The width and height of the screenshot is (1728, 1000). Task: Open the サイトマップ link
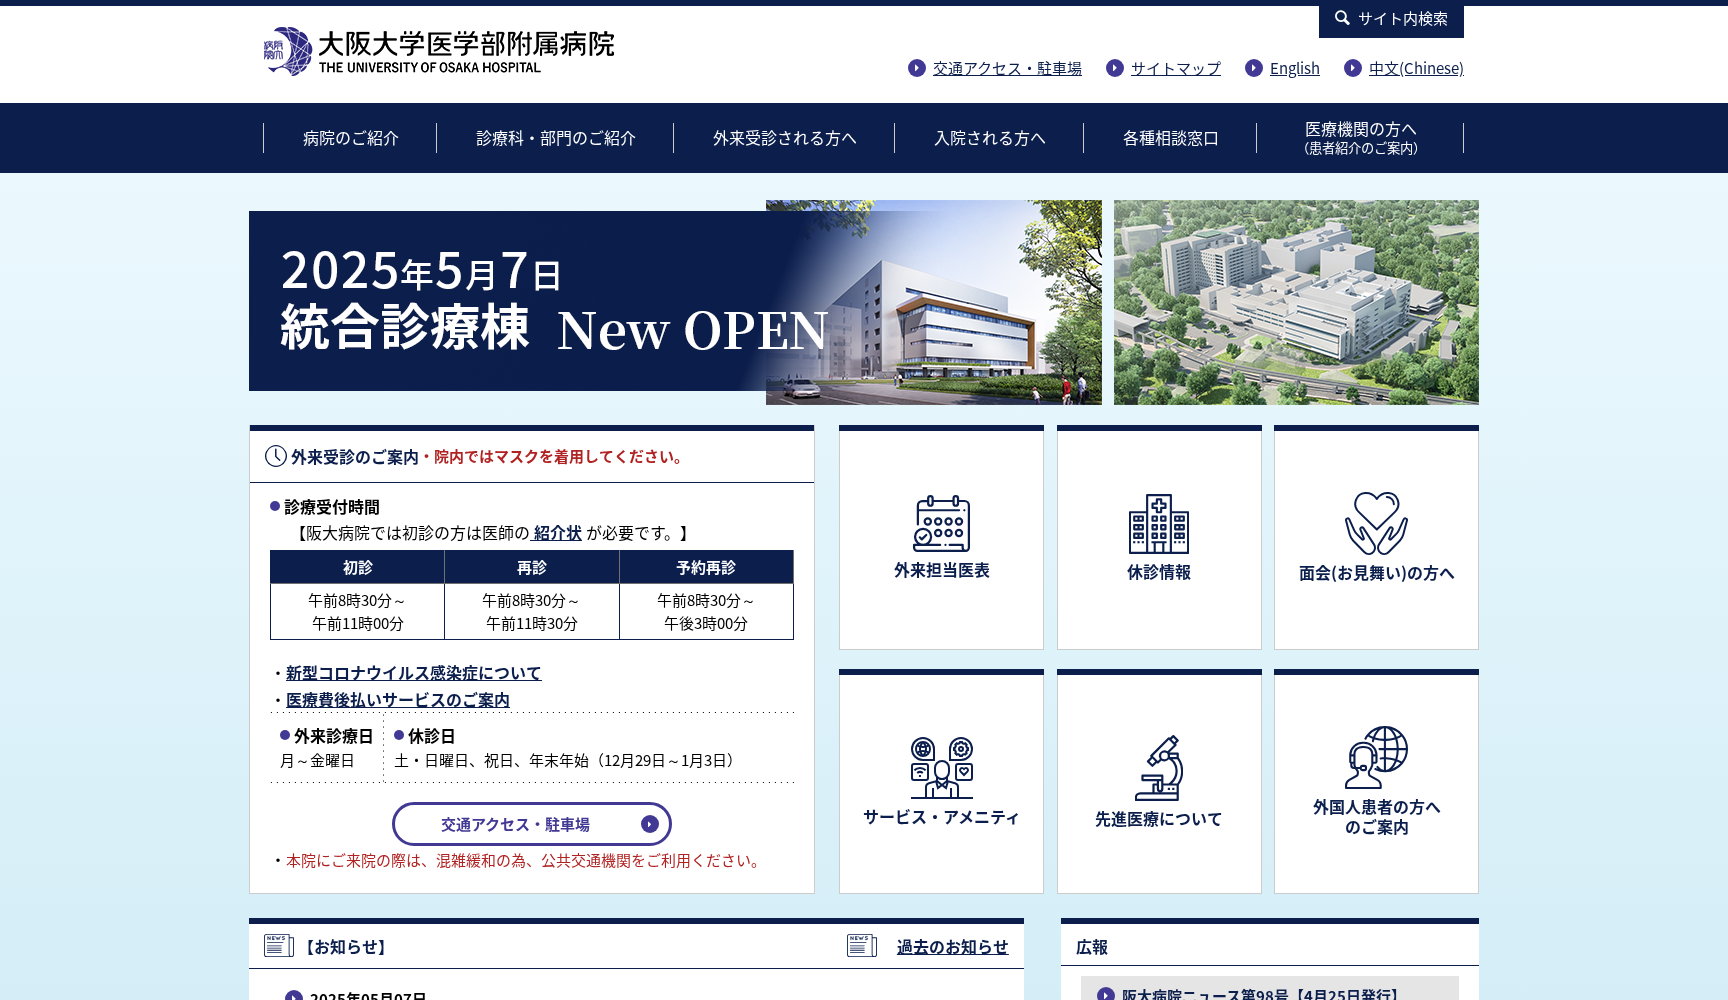pyautogui.click(x=1175, y=68)
